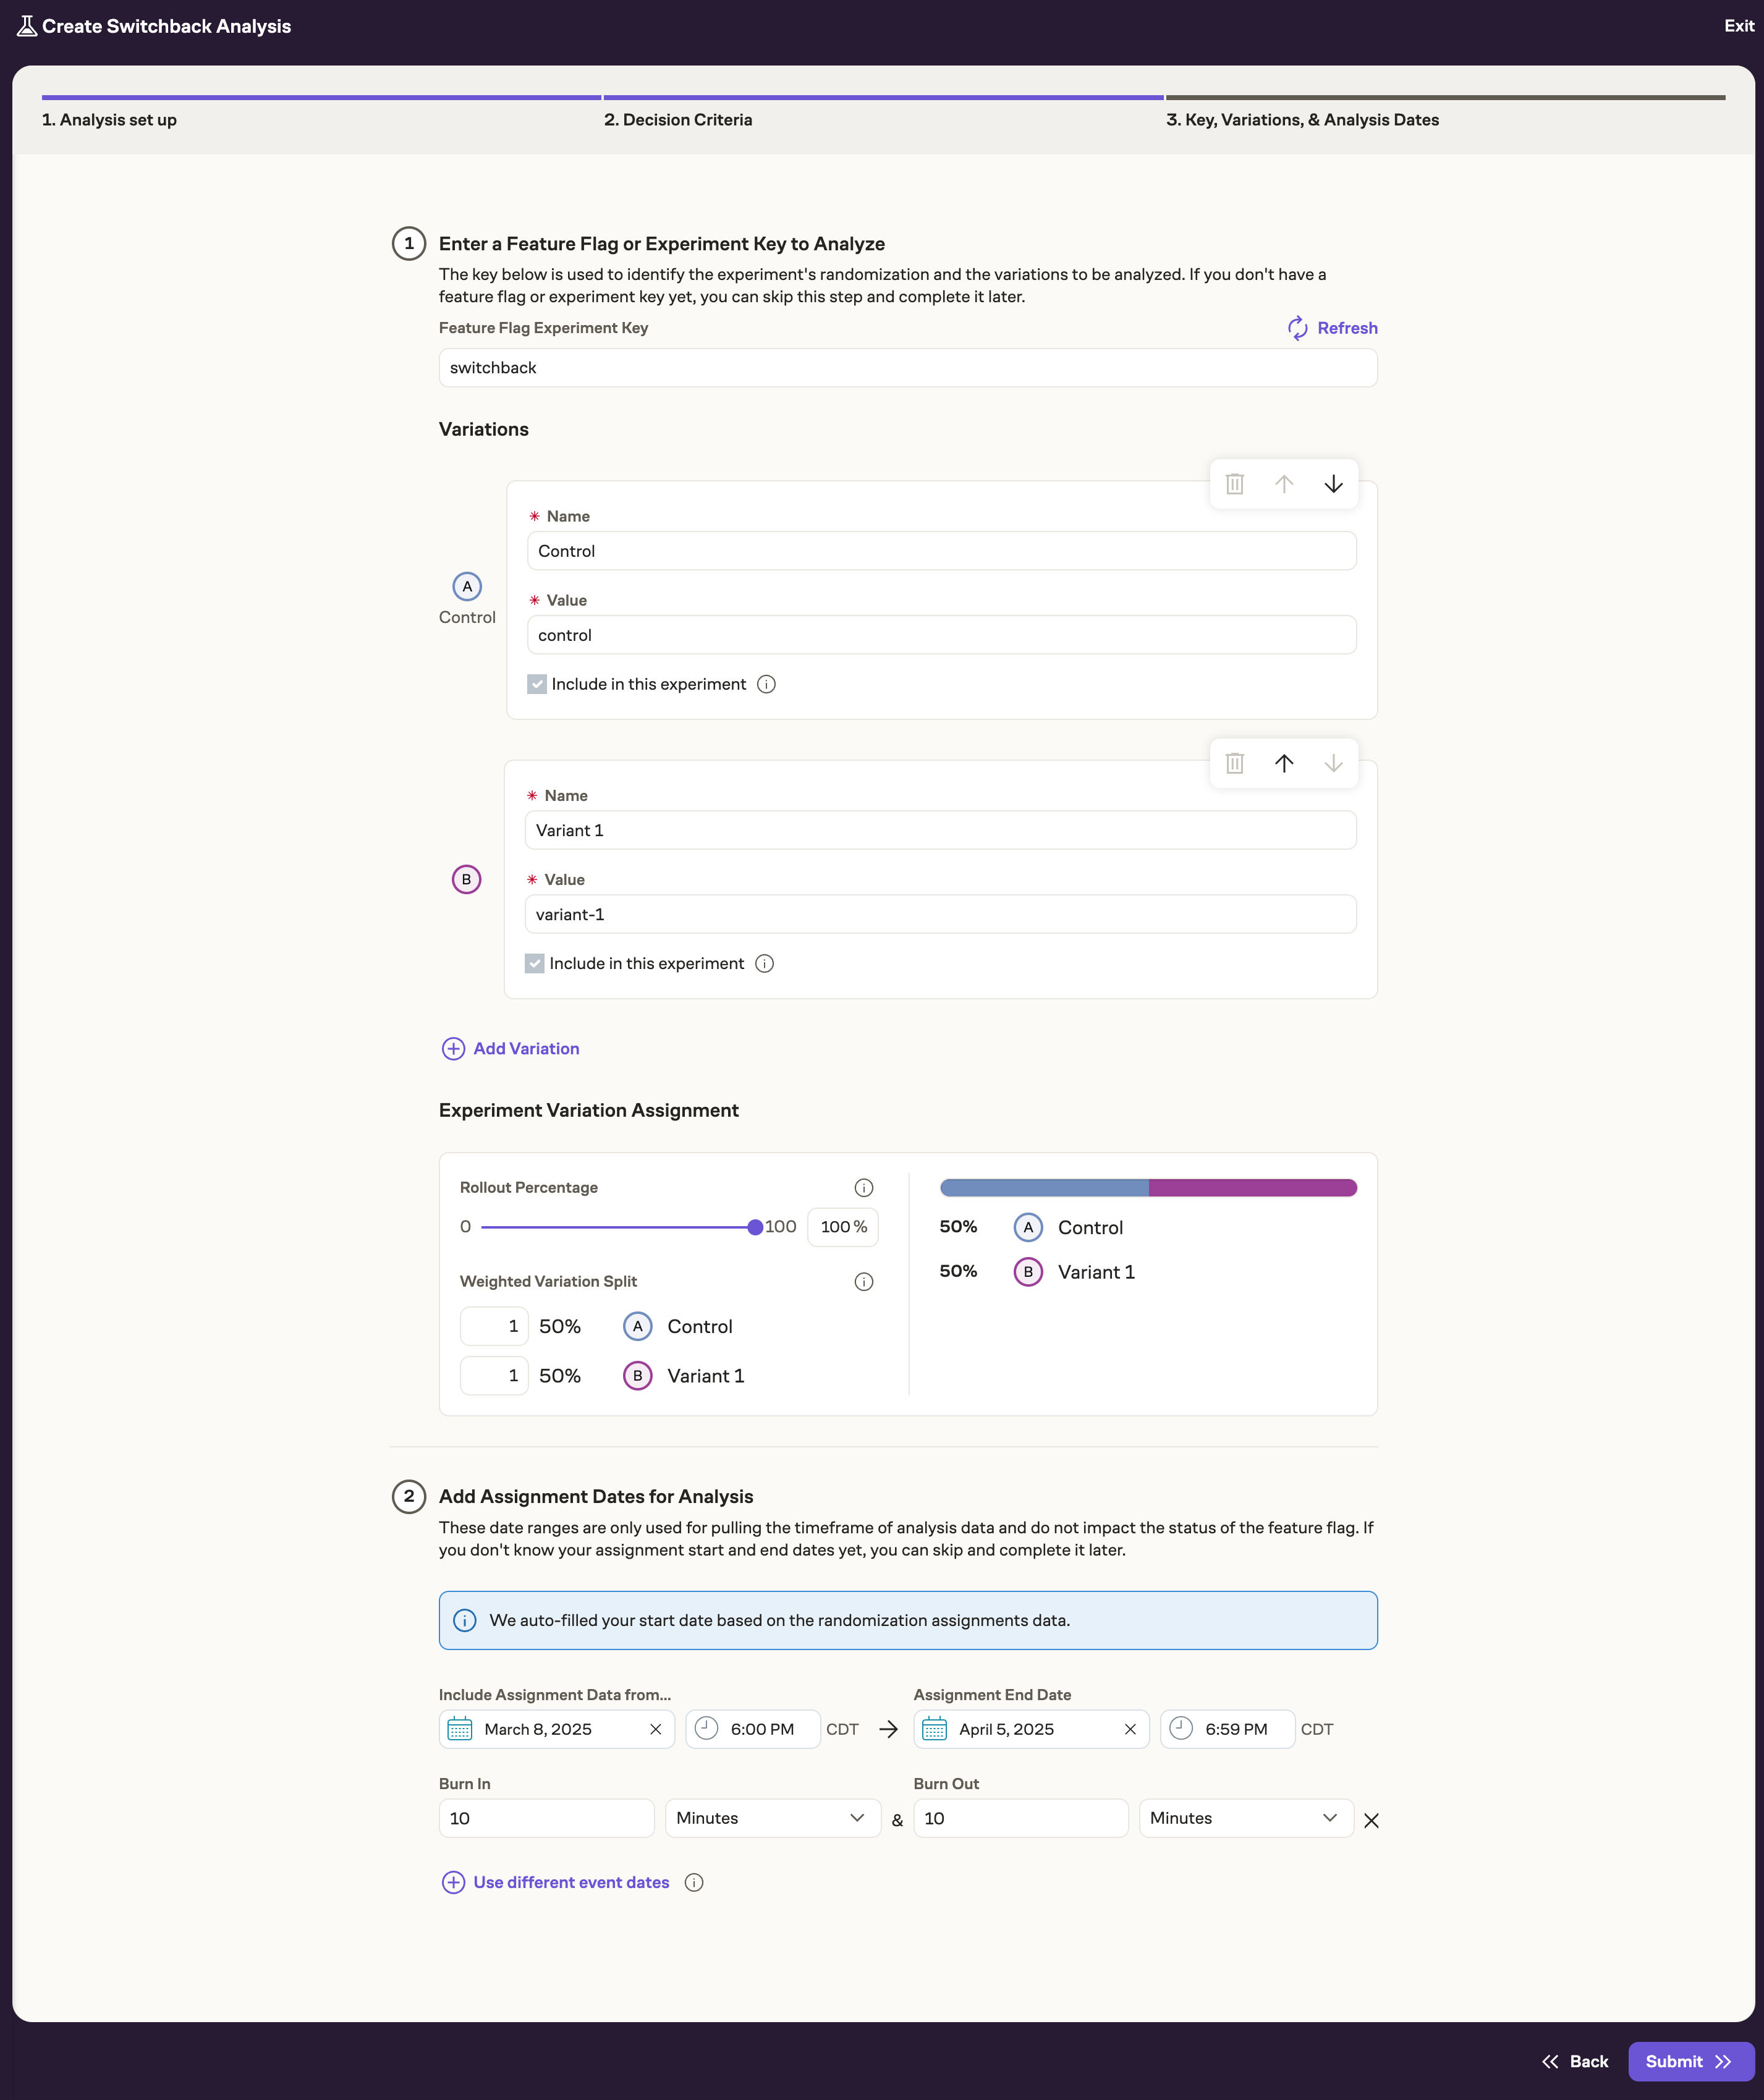This screenshot has height=2100, width=1764.
Task: Click the Feature Flag Experiment Key input field
Action: [x=906, y=367]
